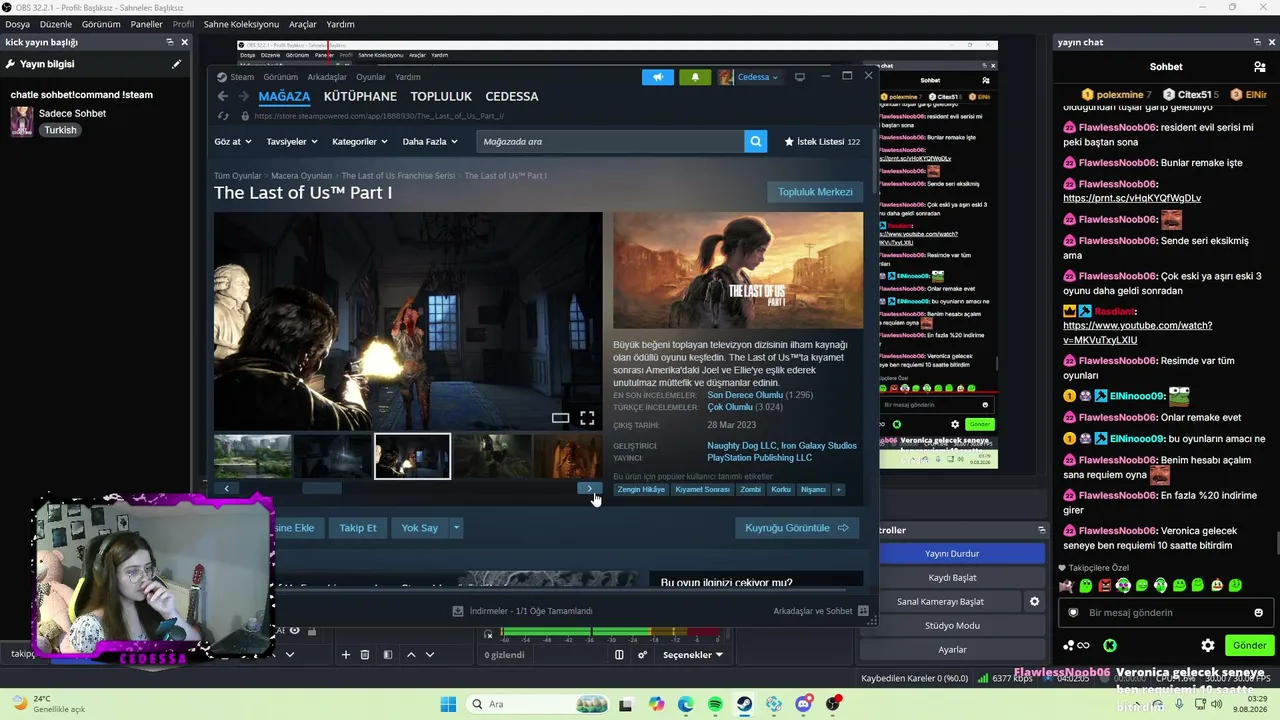Switch Steam to Big Picture mode icon
The height and width of the screenshot is (720, 1280).
coord(800,77)
